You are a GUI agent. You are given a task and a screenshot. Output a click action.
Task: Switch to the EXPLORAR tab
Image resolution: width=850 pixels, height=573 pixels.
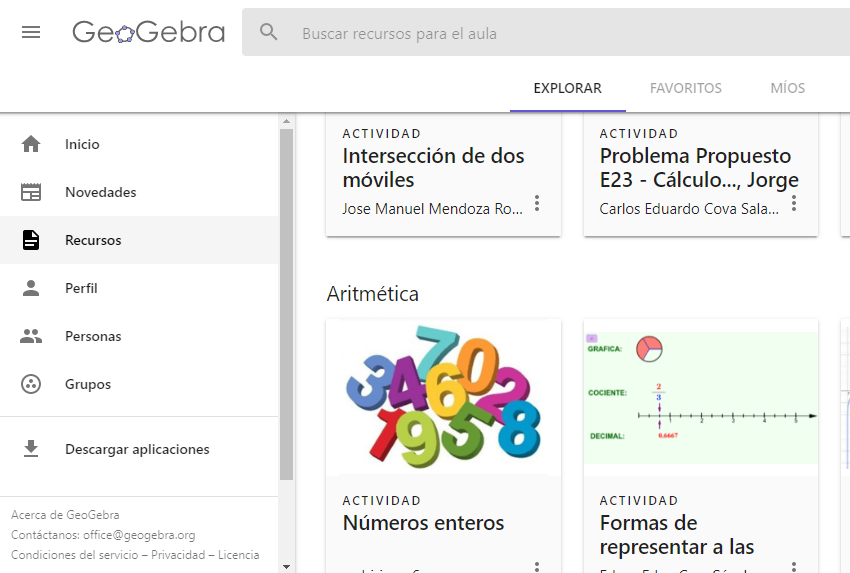coord(568,88)
